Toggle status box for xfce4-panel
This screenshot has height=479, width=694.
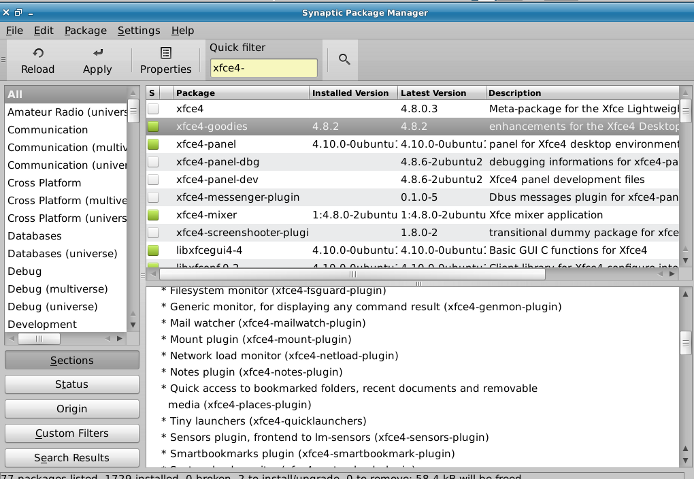153,144
